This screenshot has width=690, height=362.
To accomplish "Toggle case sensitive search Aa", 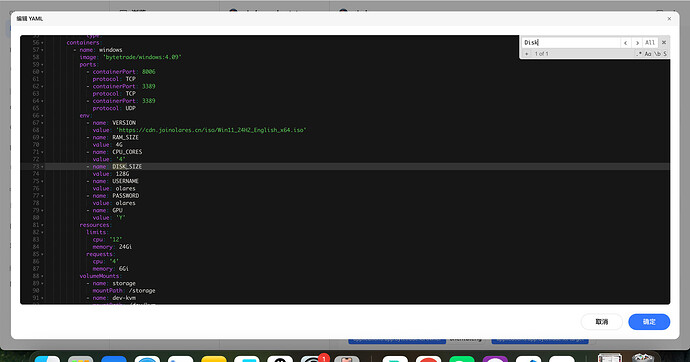I will (x=648, y=54).
